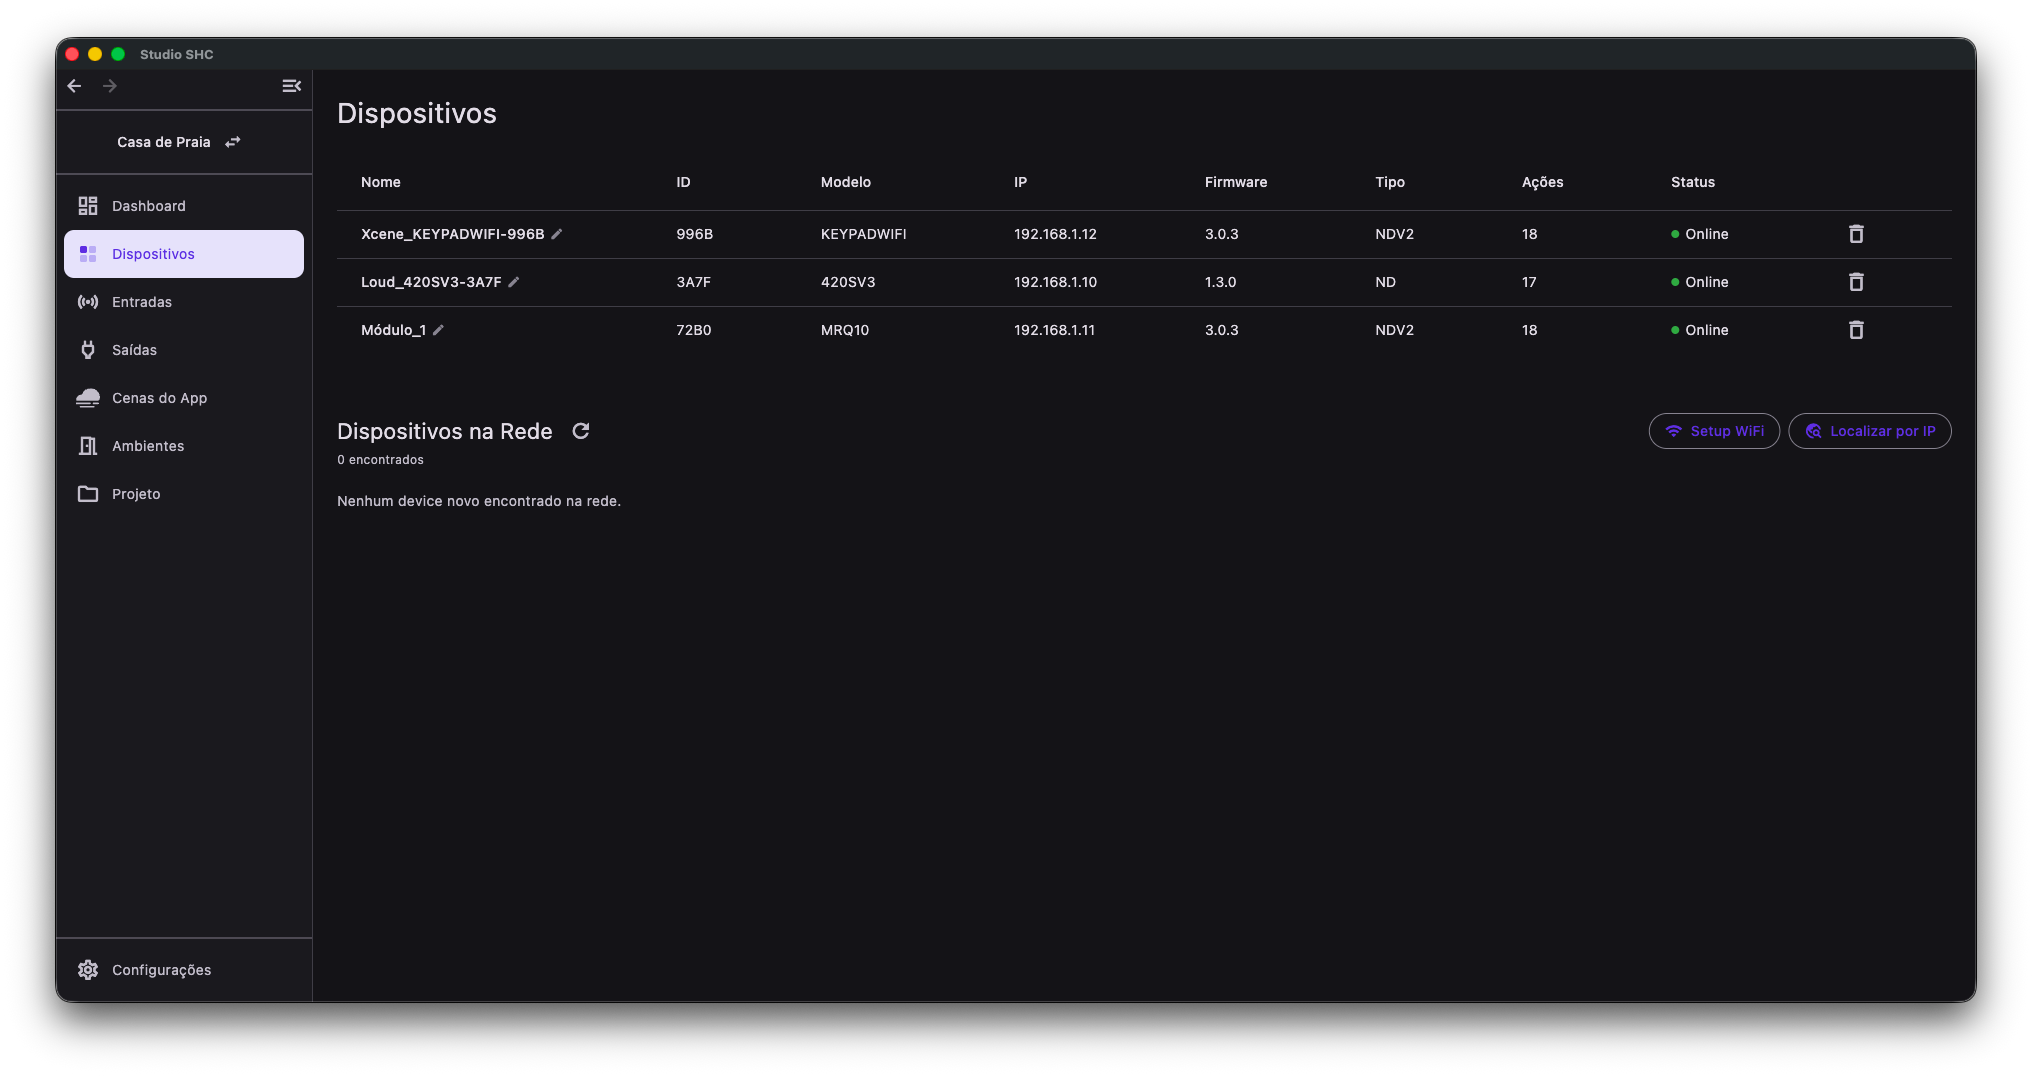Edit name of Loud_420SV3-3A7F with pencil icon
Image resolution: width=2032 pixels, height=1076 pixels.
click(x=514, y=282)
